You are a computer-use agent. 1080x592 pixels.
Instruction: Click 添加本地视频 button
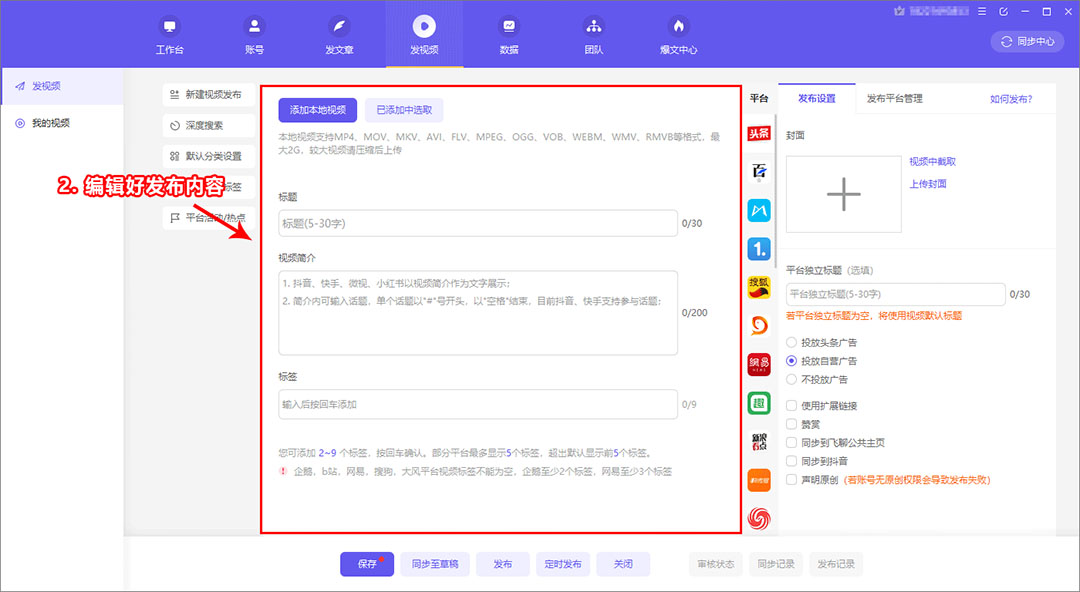pyautogui.click(x=317, y=110)
